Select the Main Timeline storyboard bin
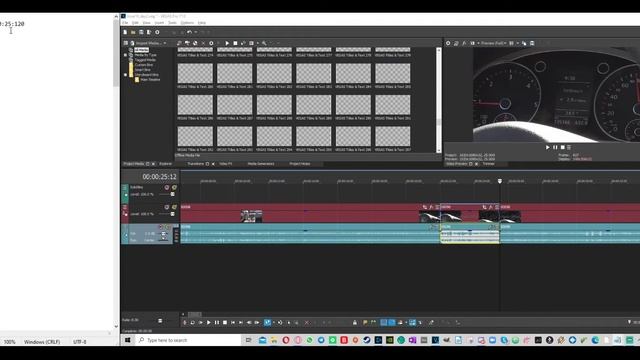640x360 pixels. point(150,80)
